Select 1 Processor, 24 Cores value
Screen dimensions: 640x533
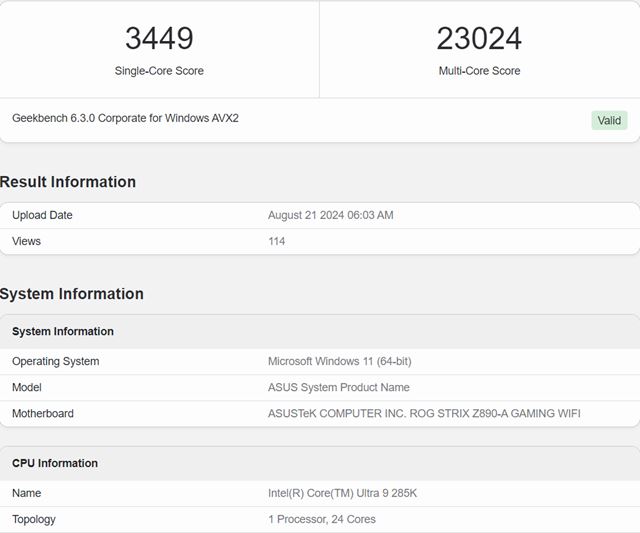pyautogui.click(x=322, y=519)
